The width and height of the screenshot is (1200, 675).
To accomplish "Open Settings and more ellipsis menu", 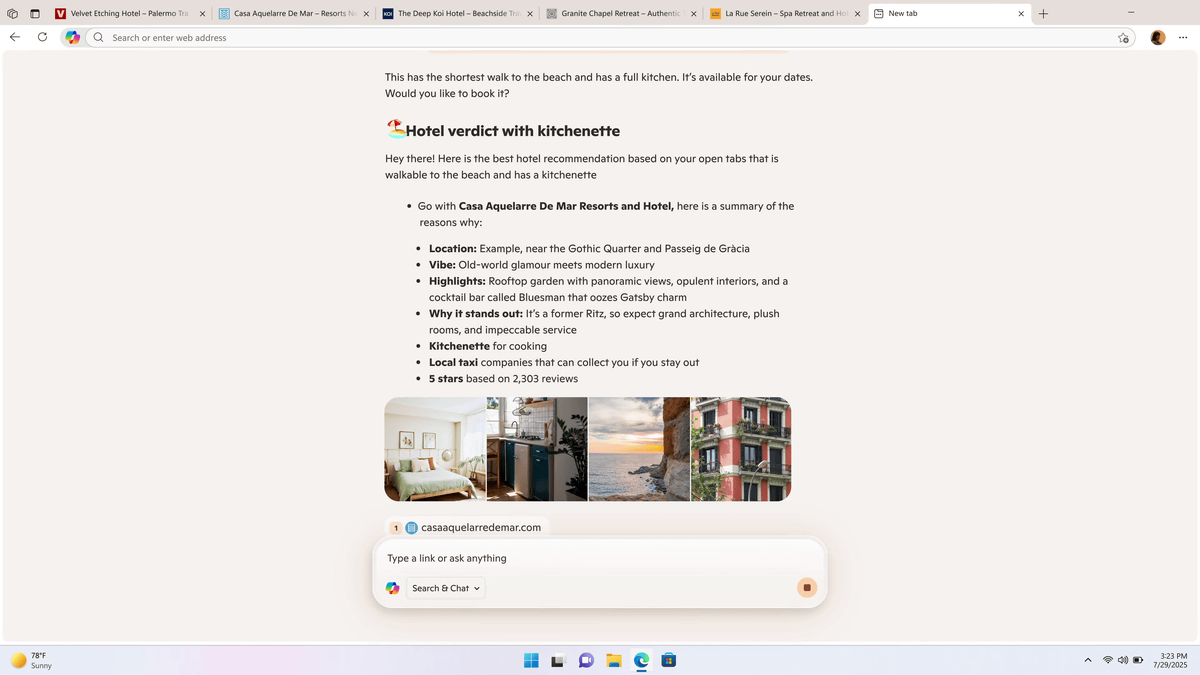I will [1183, 37].
